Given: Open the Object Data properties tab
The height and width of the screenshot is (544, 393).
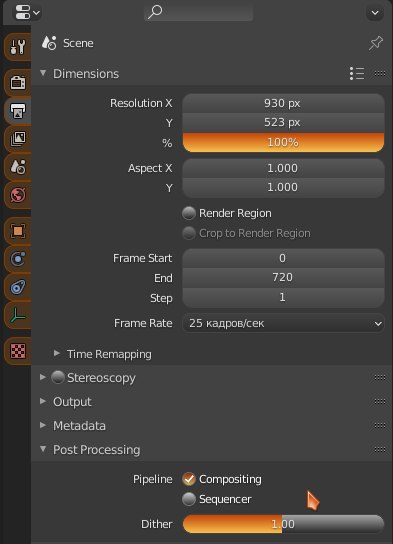Looking at the screenshot, I should tap(18, 315).
